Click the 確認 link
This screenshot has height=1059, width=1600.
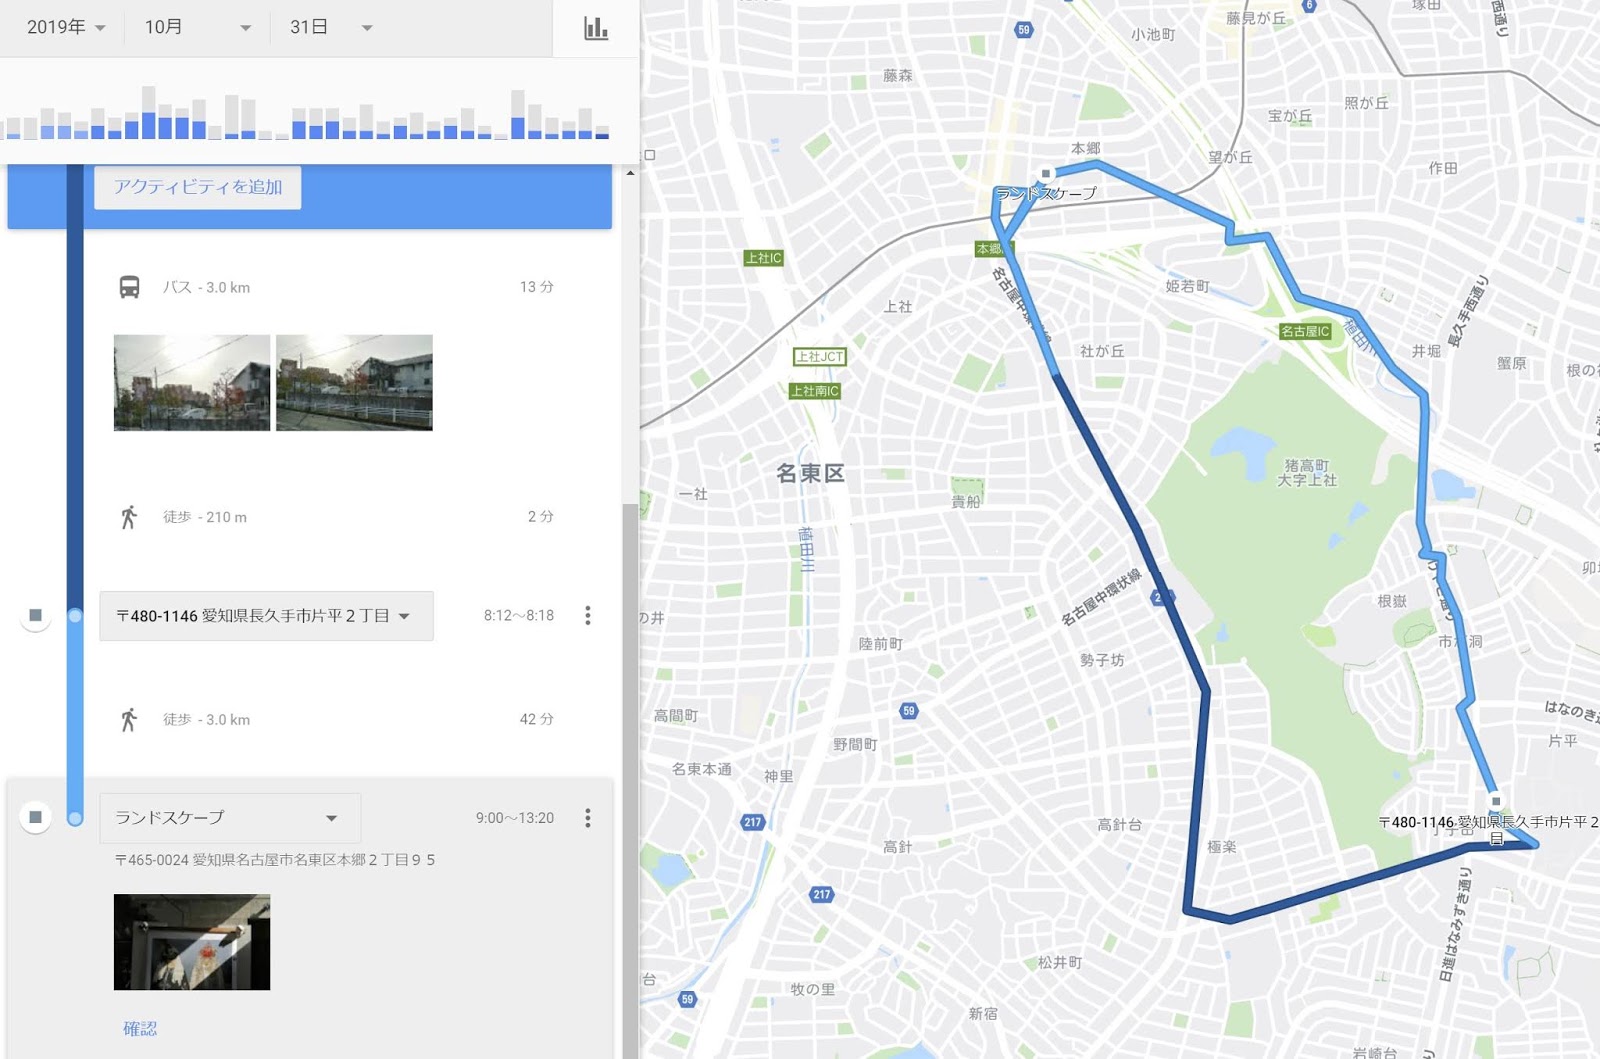140,1028
